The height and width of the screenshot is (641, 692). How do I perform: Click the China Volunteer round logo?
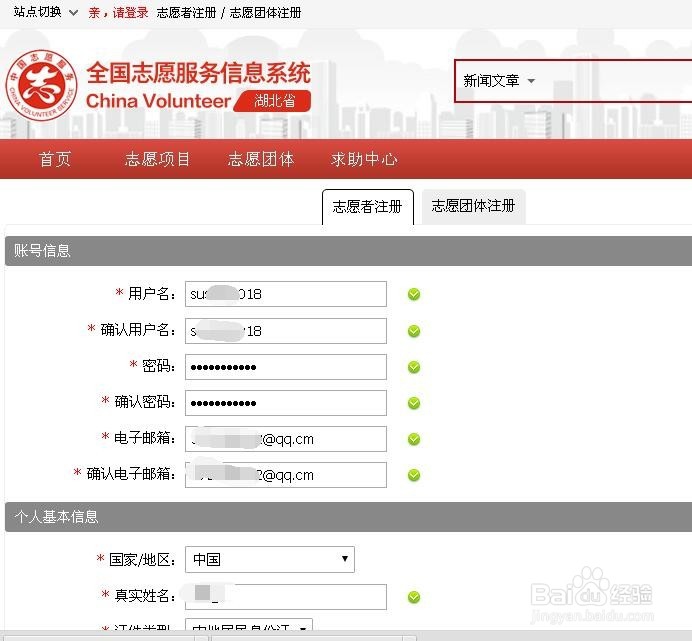pyautogui.click(x=41, y=85)
